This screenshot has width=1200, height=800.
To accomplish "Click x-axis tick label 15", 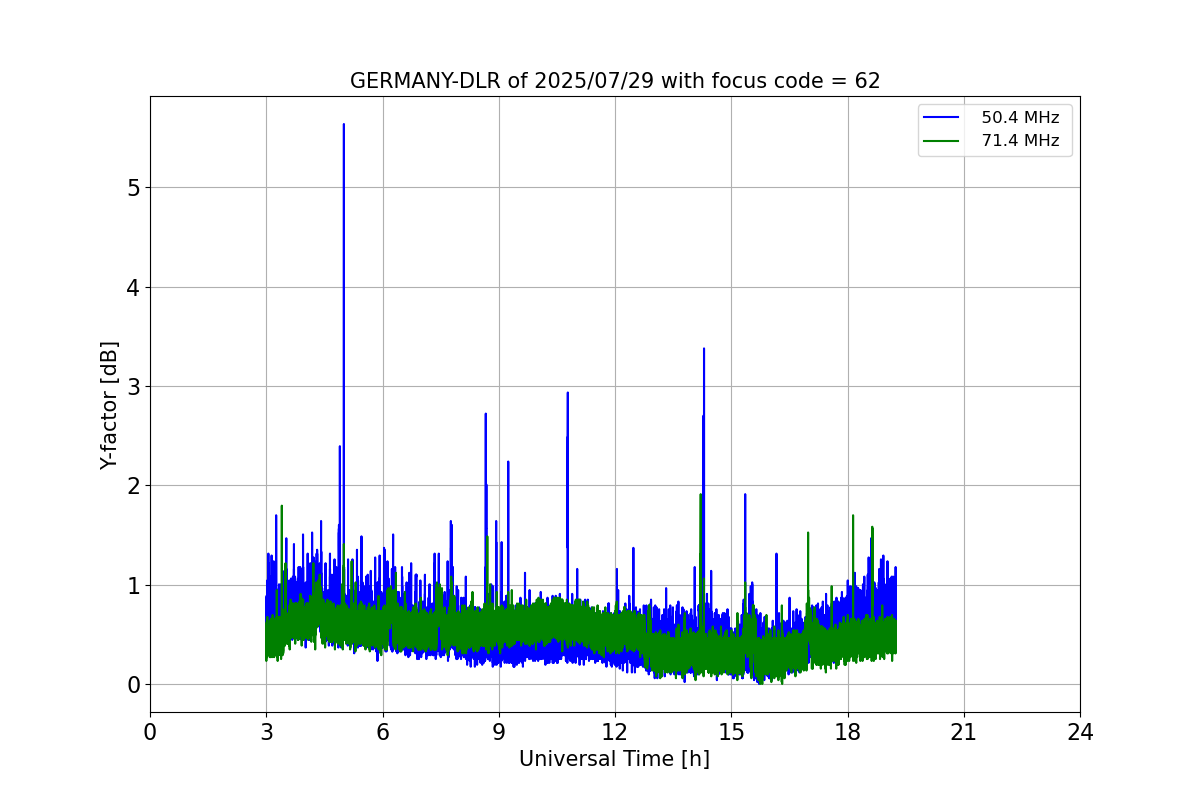I will (x=731, y=732).
